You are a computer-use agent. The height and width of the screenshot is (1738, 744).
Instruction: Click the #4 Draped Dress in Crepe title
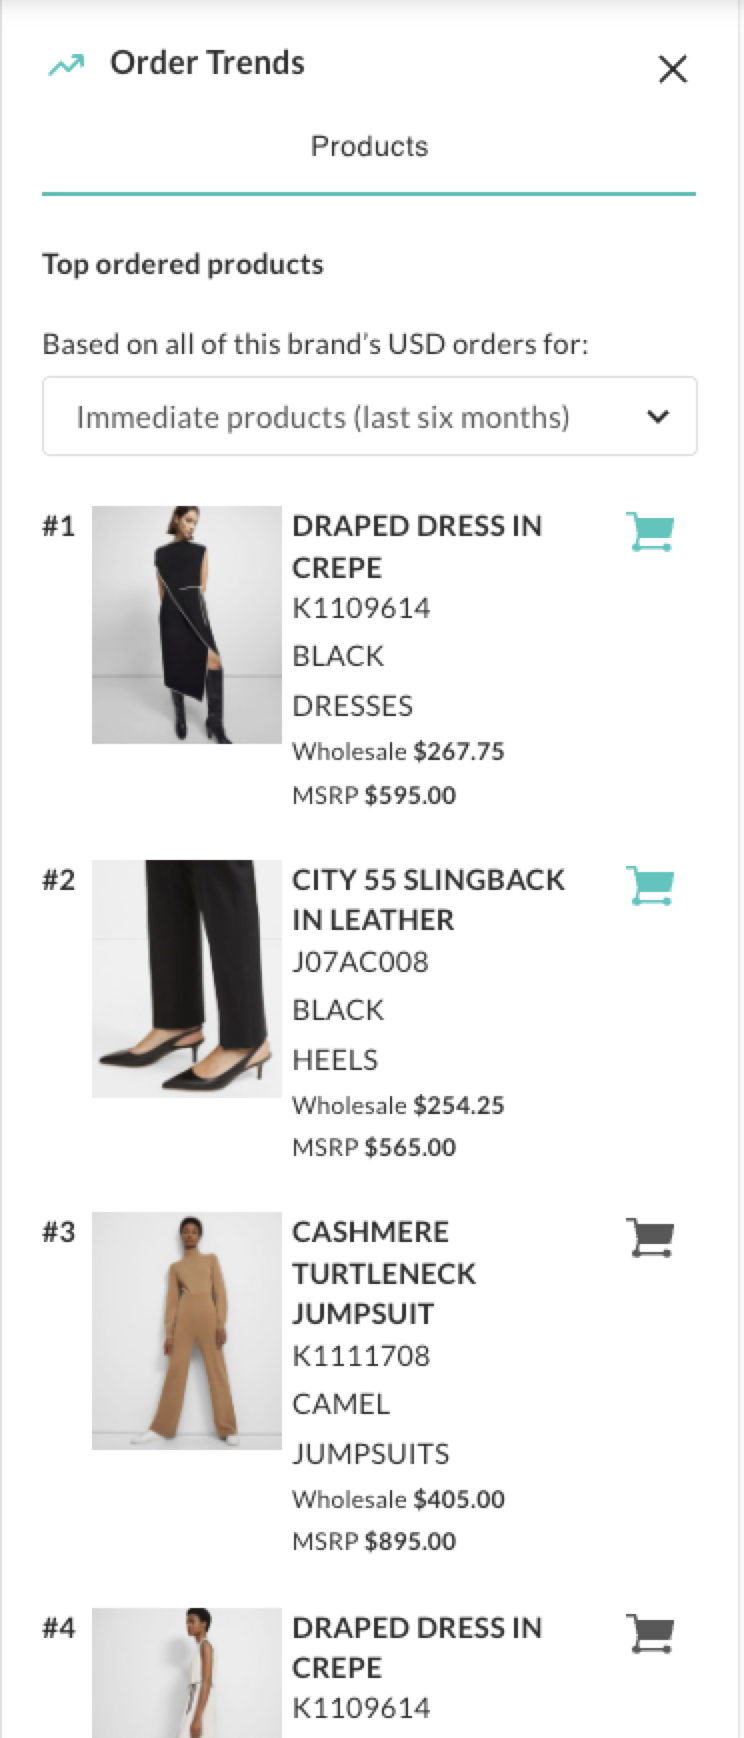point(417,1647)
